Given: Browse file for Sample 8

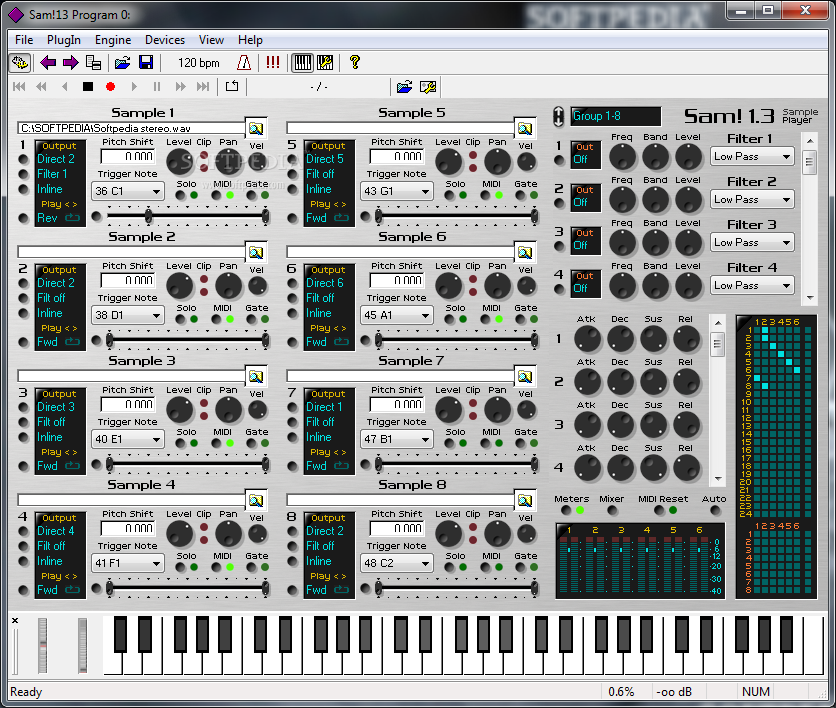Looking at the screenshot, I should 525,501.
